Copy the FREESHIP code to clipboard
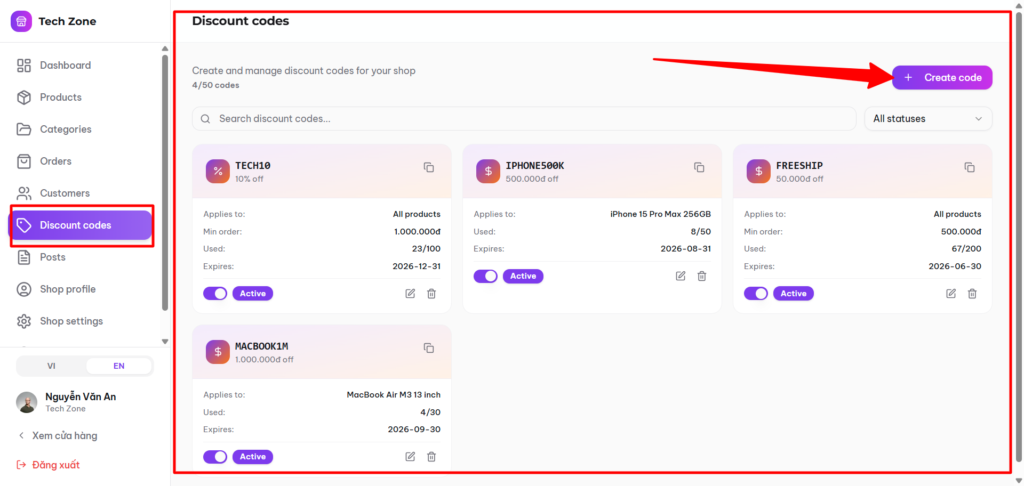 tap(969, 167)
